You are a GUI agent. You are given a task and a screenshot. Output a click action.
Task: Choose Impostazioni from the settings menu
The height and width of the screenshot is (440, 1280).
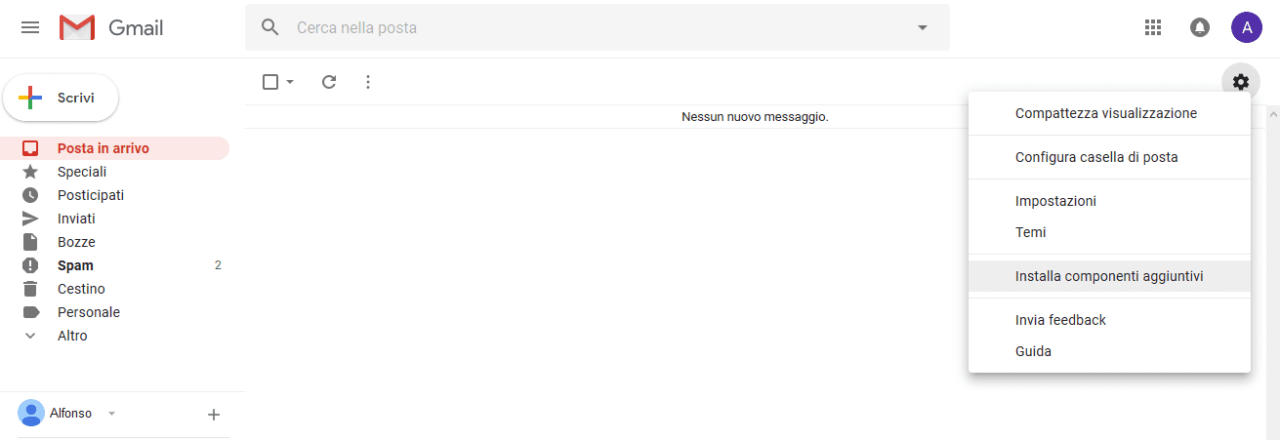pos(1056,201)
